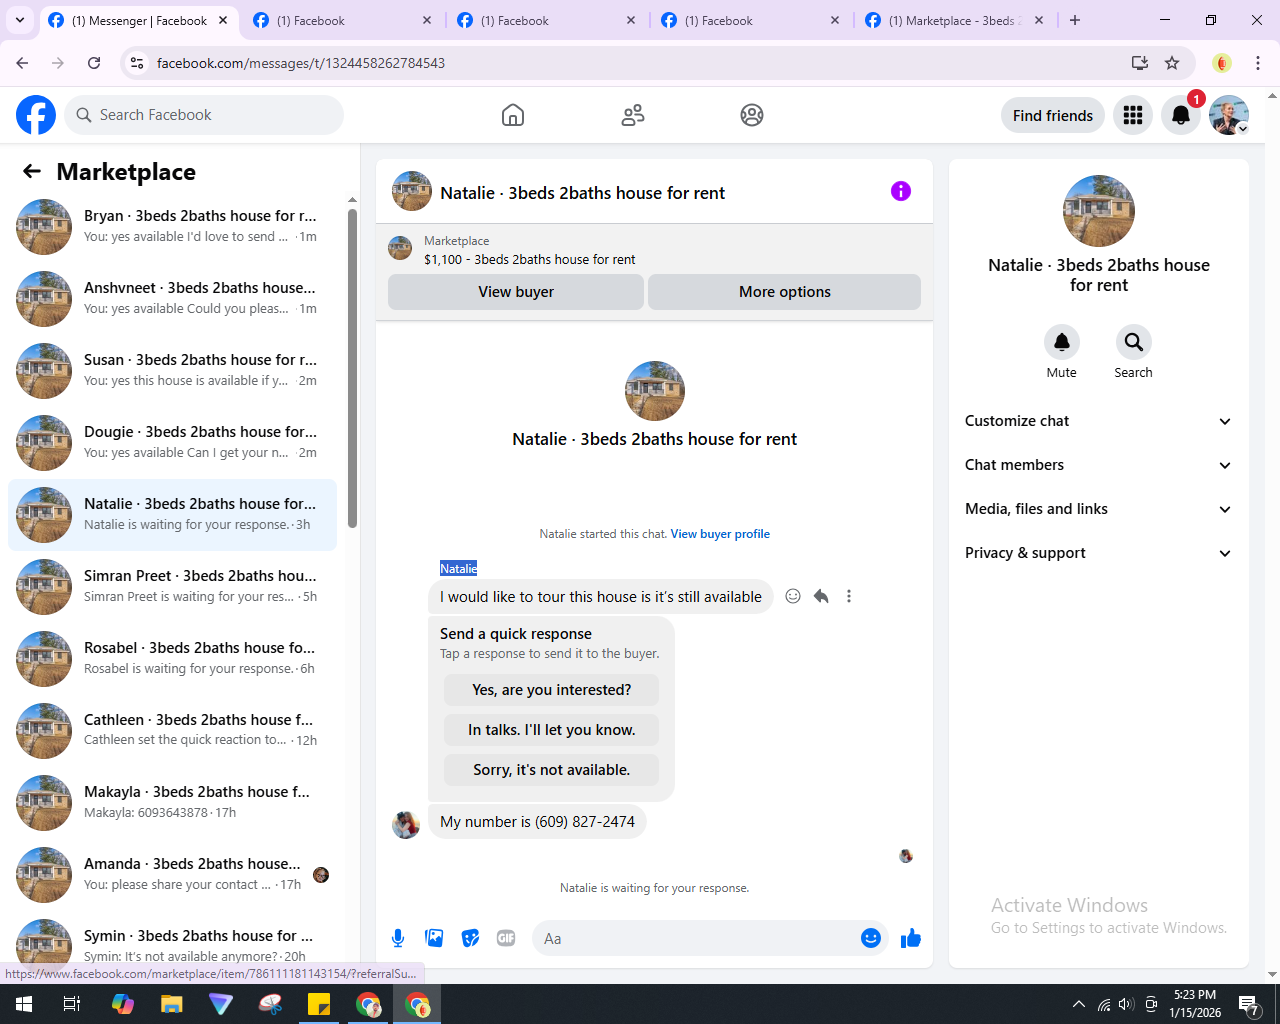Open Anshvneet's conversation in the list
Image resolution: width=1280 pixels, height=1024 pixels.
172,299
